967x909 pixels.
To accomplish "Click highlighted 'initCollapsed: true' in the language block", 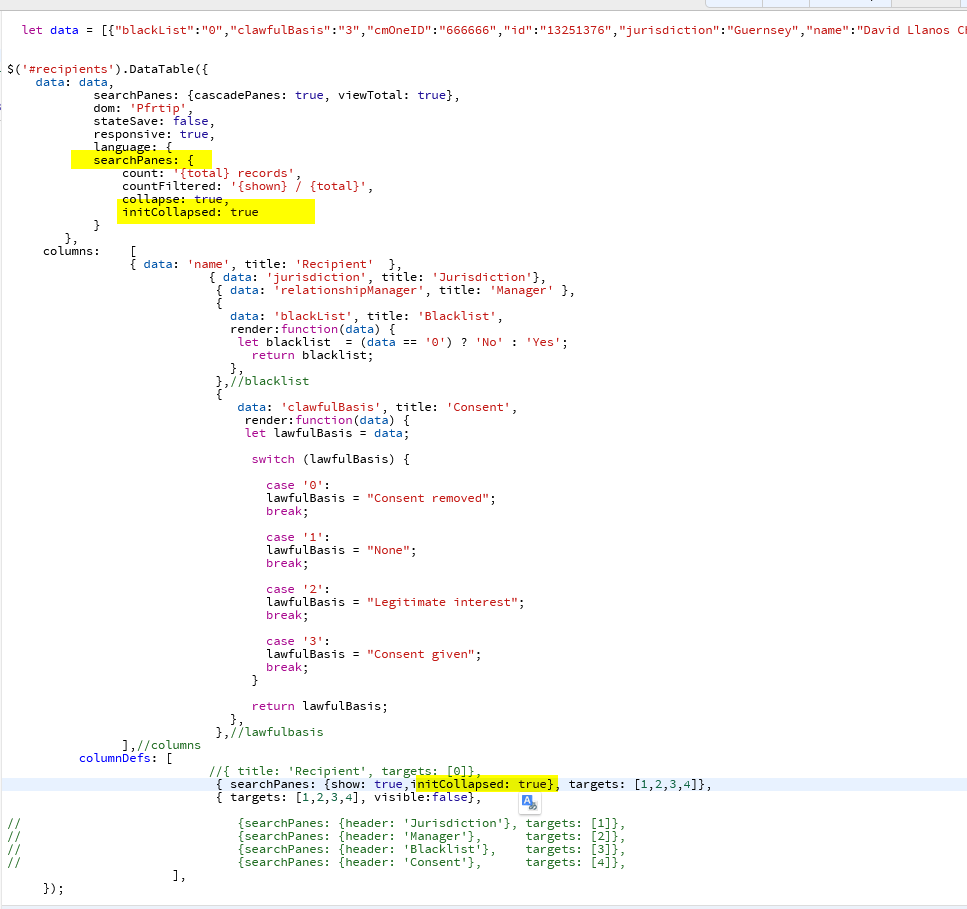I will click(x=190, y=212).
